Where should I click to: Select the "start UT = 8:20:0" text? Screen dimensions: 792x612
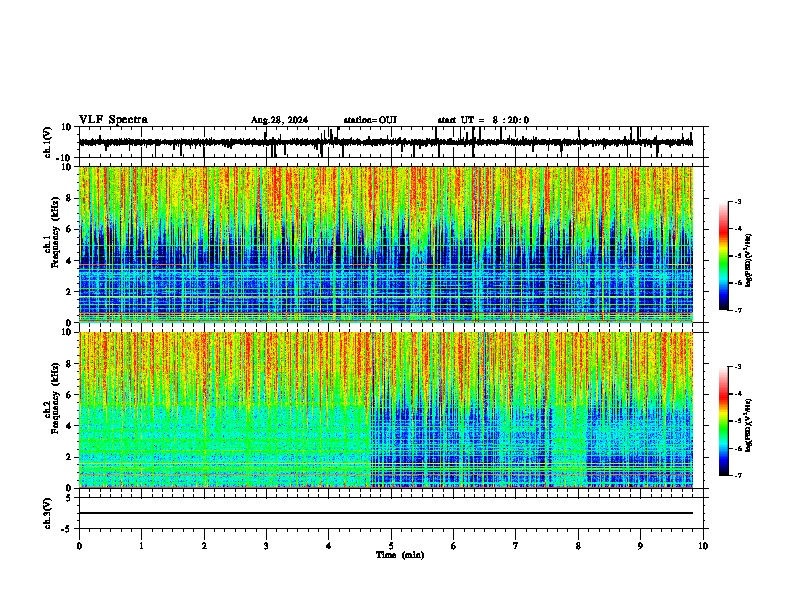[x=483, y=120]
